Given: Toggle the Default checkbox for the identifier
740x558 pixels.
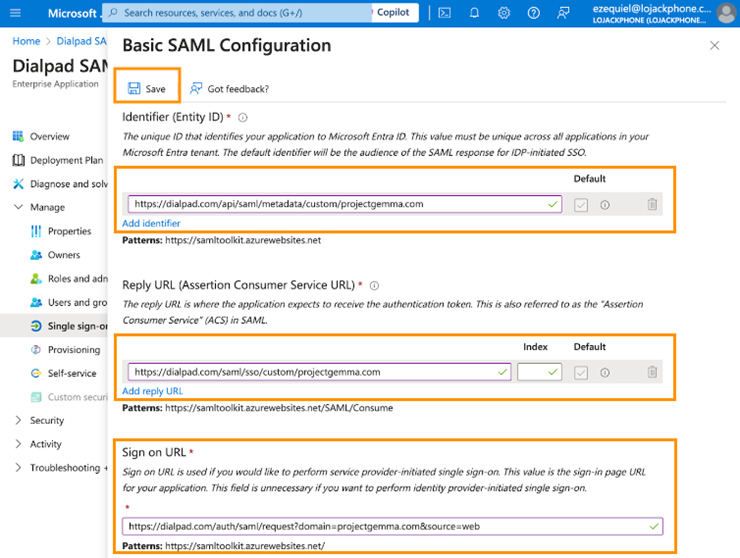Looking at the screenshot, I should click(581, 205).
